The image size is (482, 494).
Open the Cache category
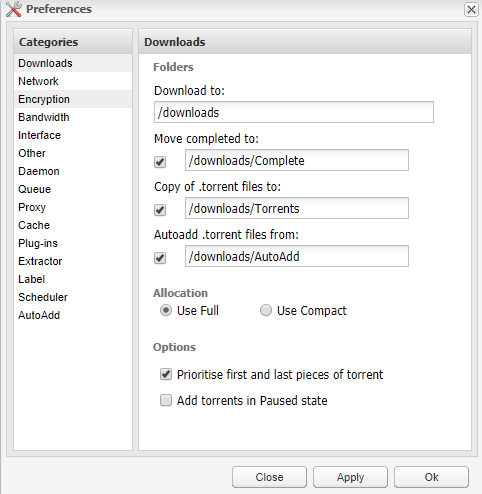pos(73,225)
